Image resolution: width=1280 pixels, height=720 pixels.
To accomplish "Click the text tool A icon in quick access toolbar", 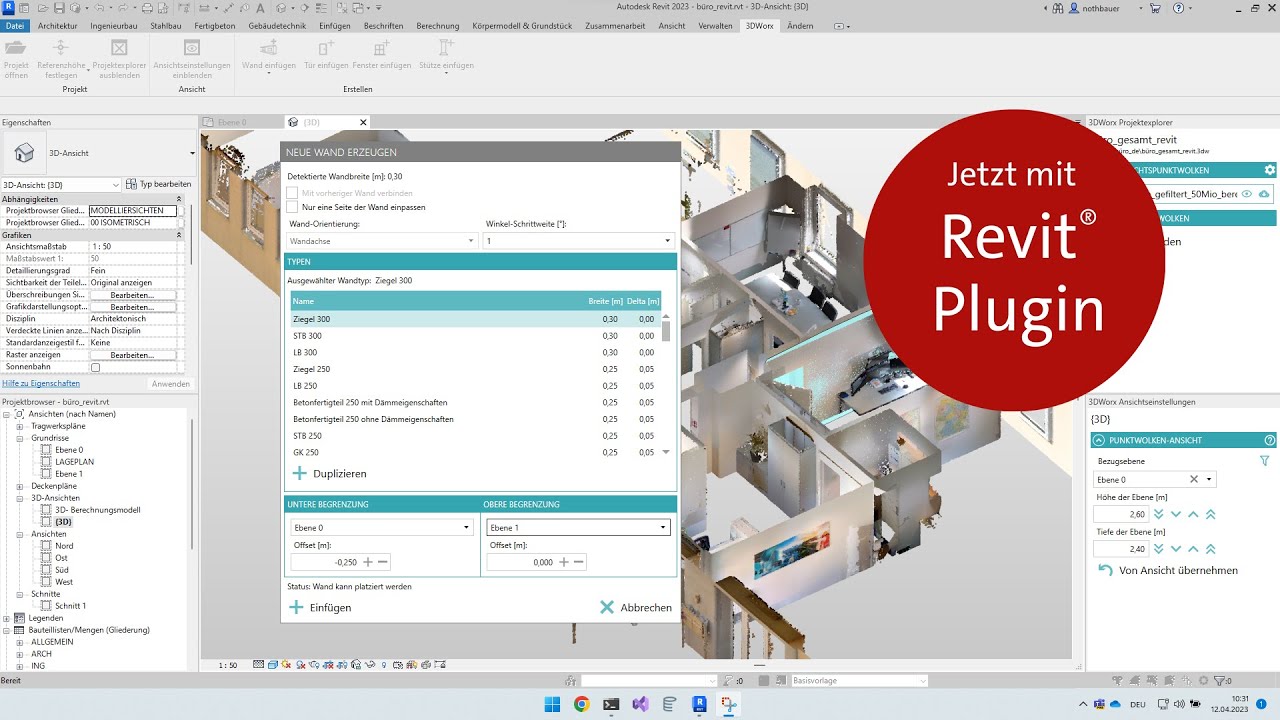I will [260, 7].
